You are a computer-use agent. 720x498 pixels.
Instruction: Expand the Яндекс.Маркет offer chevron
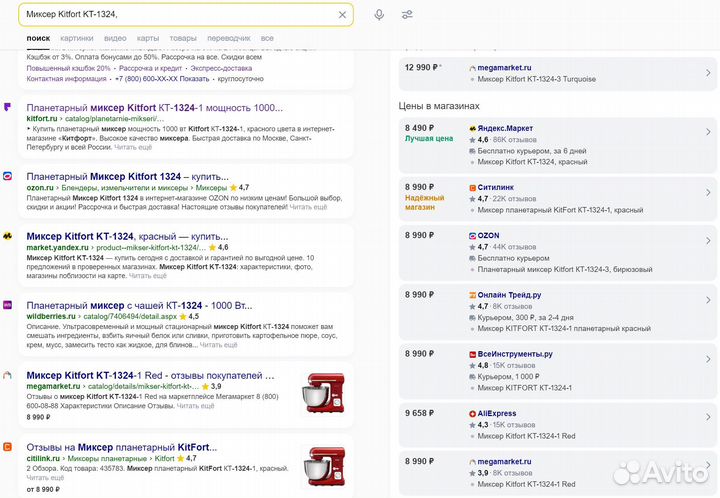click(x=708, y=131)
